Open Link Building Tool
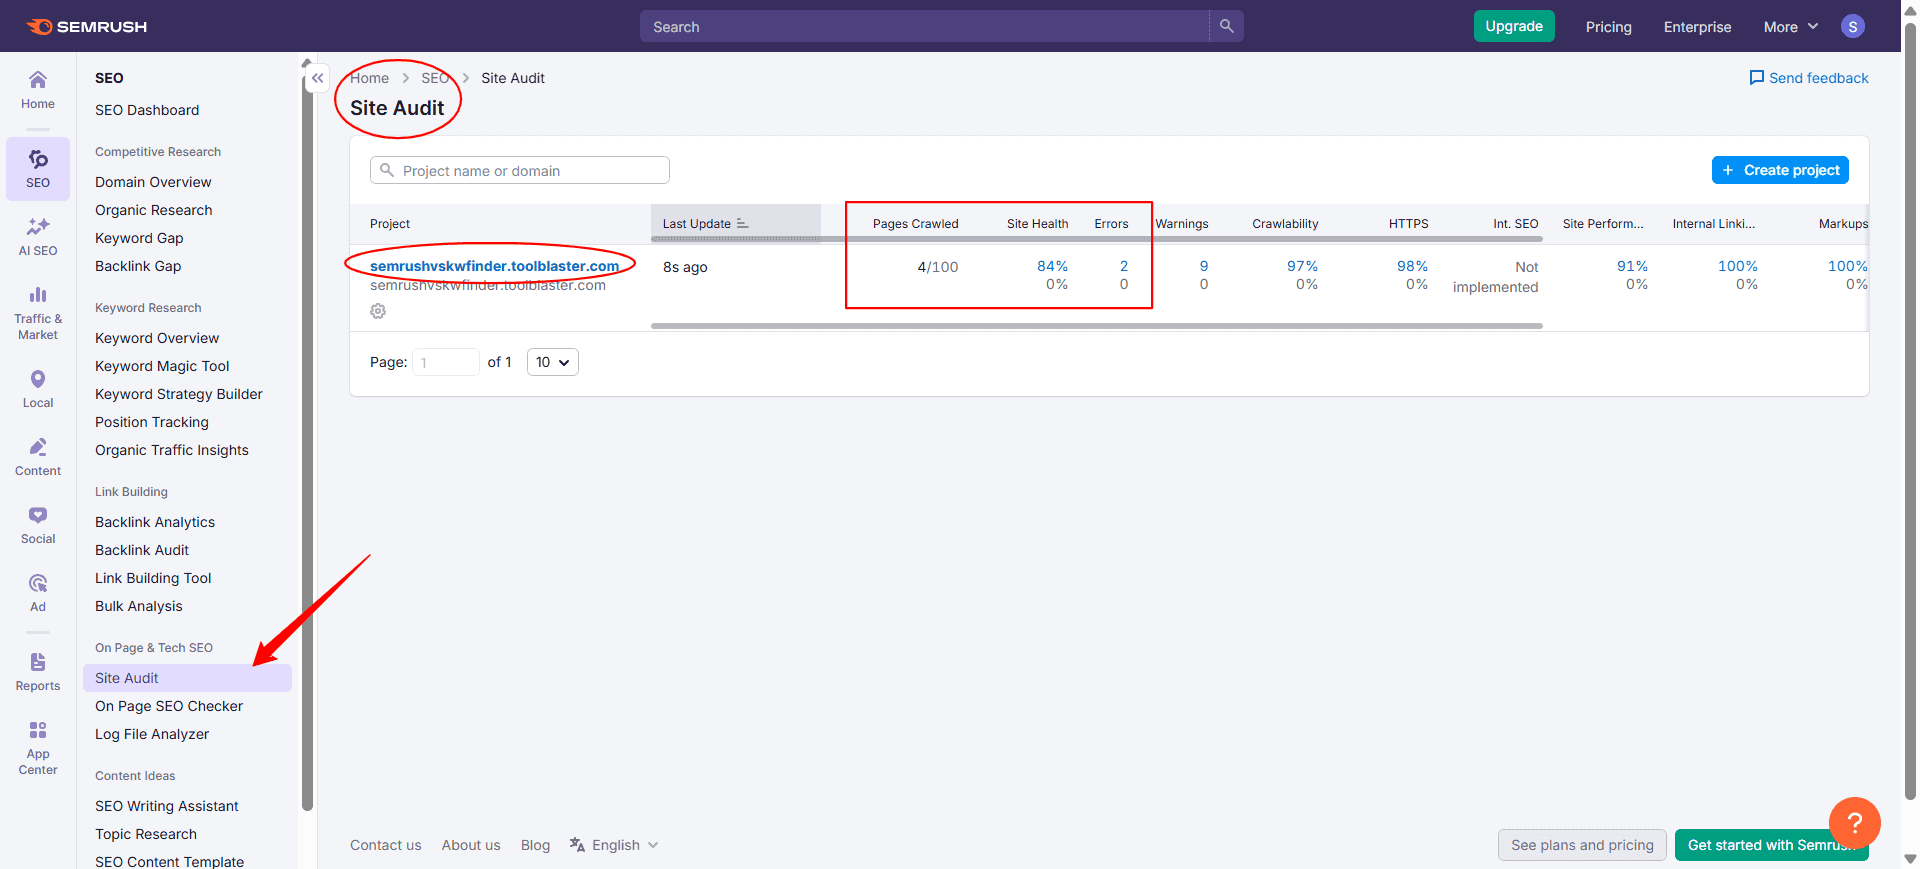This screenshot has width=1920, height=869. (153, 578)
